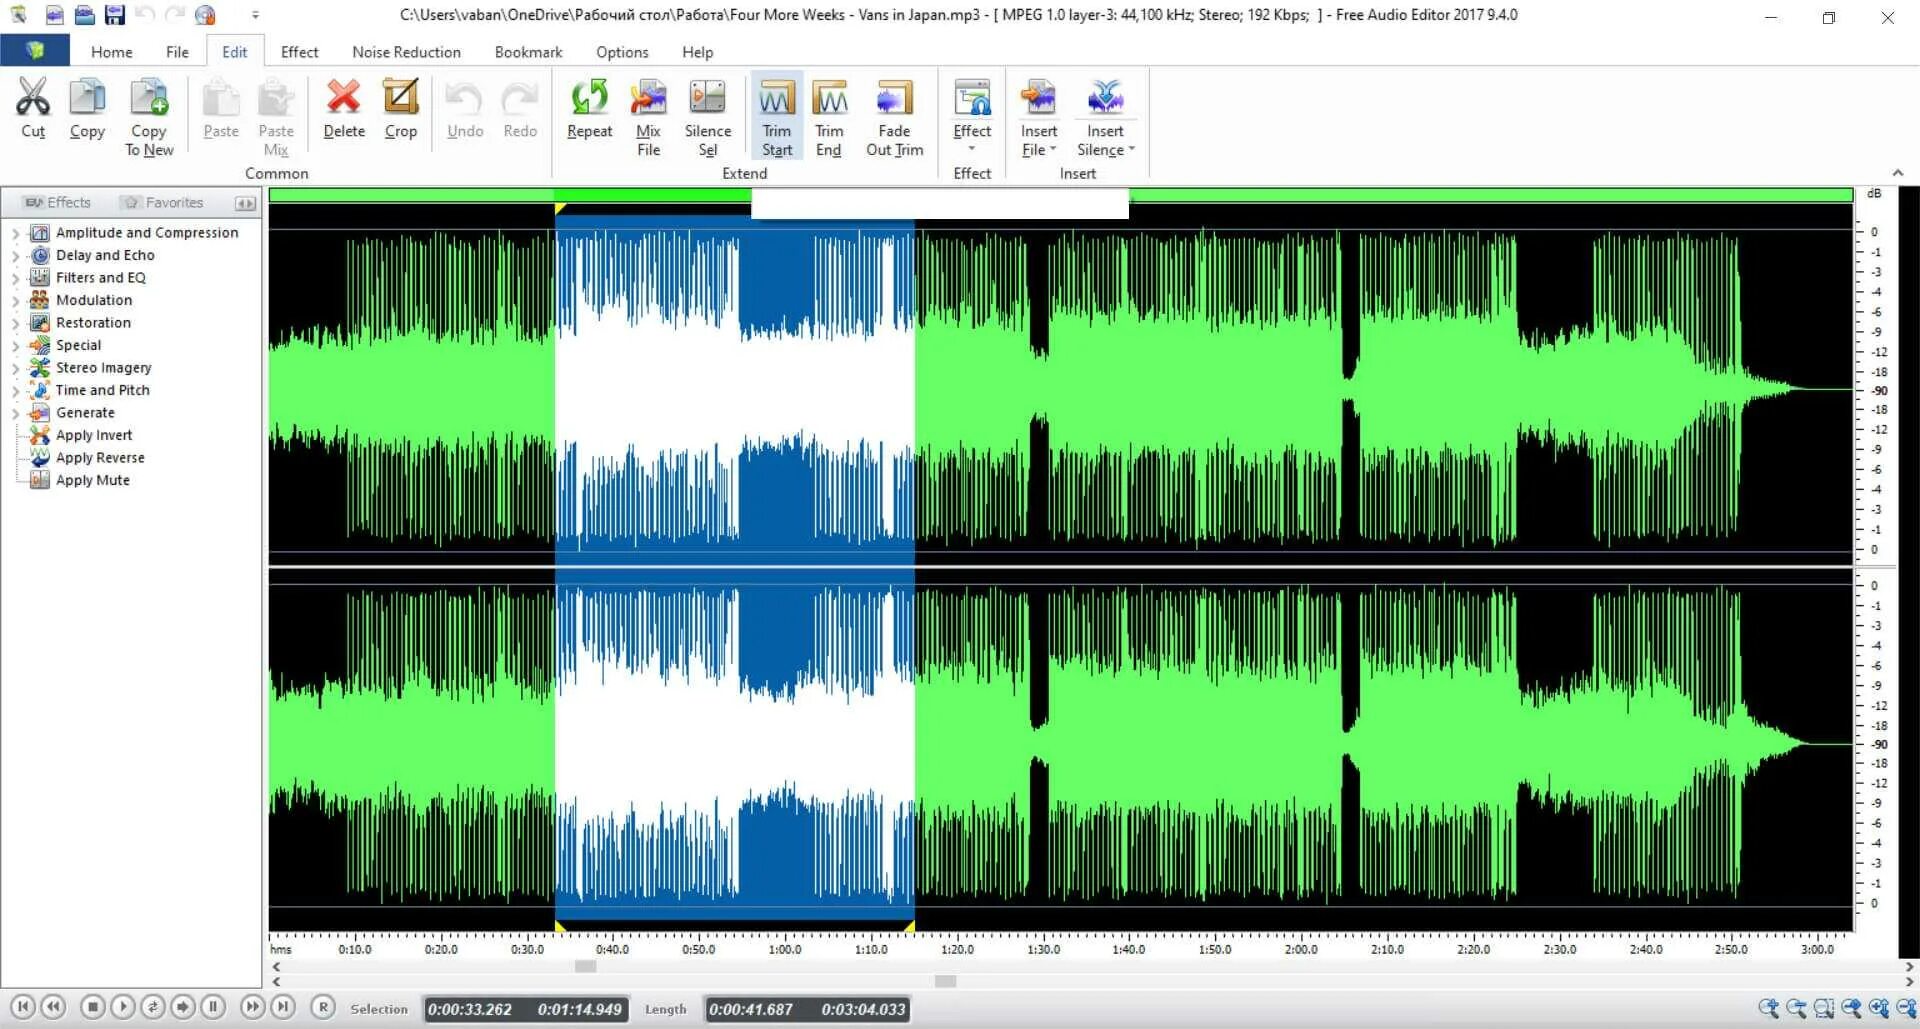1920x1029 pixels.
Task: Collapse the ribbon with chevron arrow
Action: pos(1898,173)
